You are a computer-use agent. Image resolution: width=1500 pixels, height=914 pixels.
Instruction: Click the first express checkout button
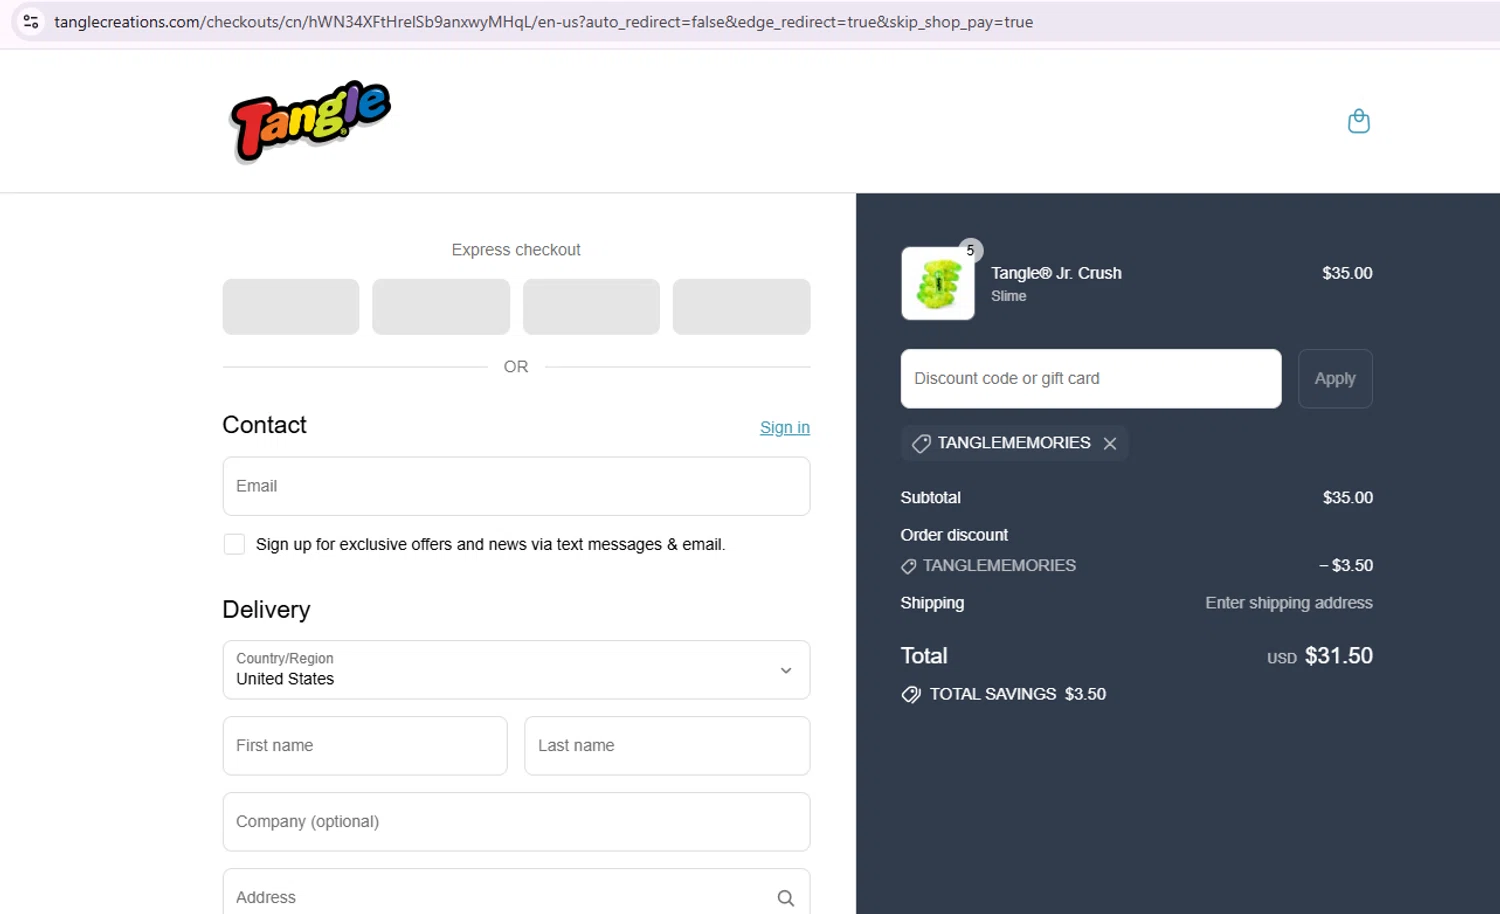[x=291, y=307]
